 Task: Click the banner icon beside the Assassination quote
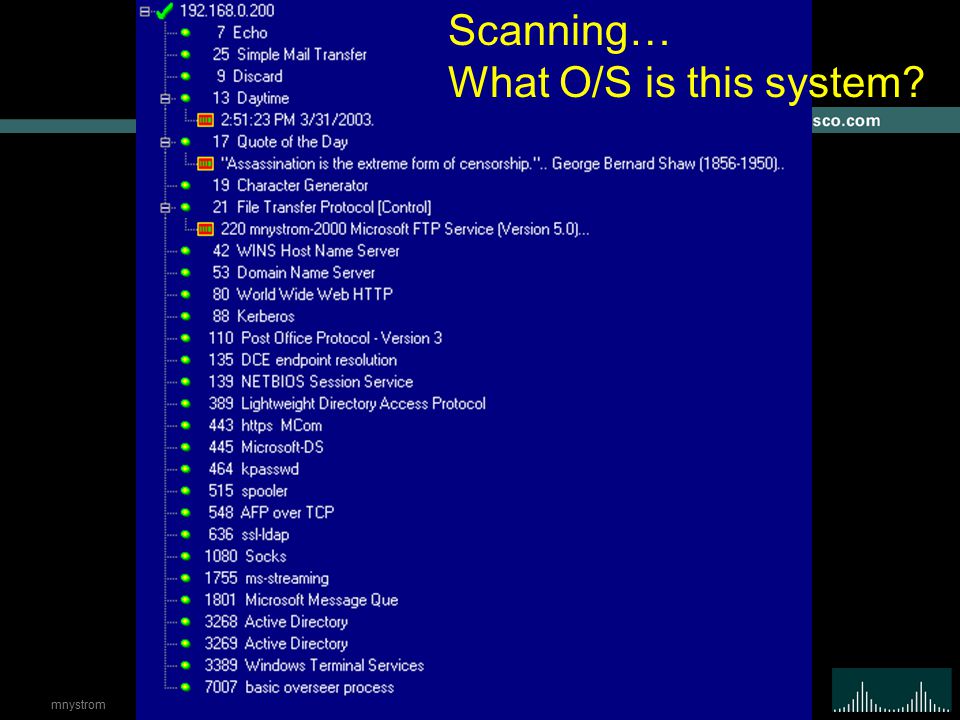205,163
